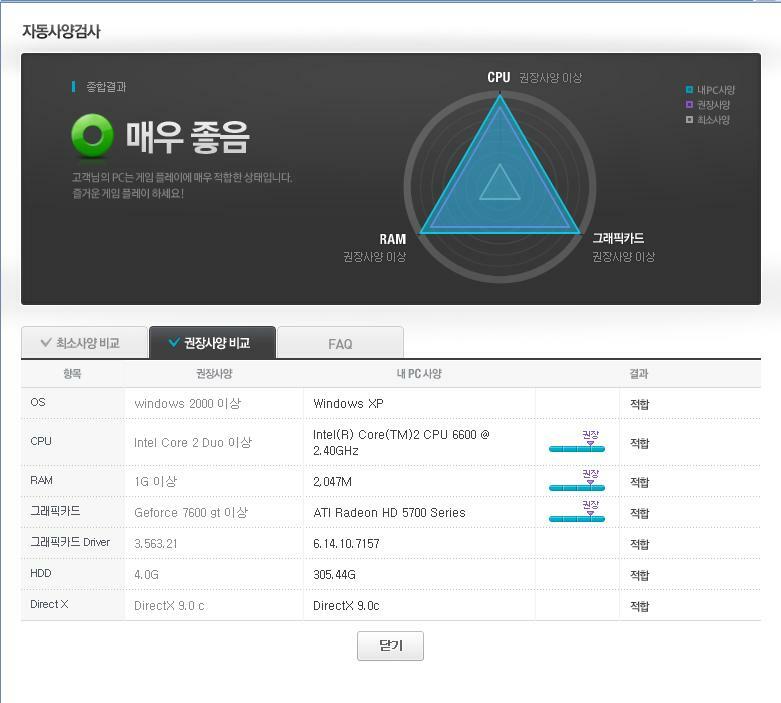Click the CPU 권장 gauge bar
Image resolution: width=781 pixels, height=703 pixels.
[576, 448]
